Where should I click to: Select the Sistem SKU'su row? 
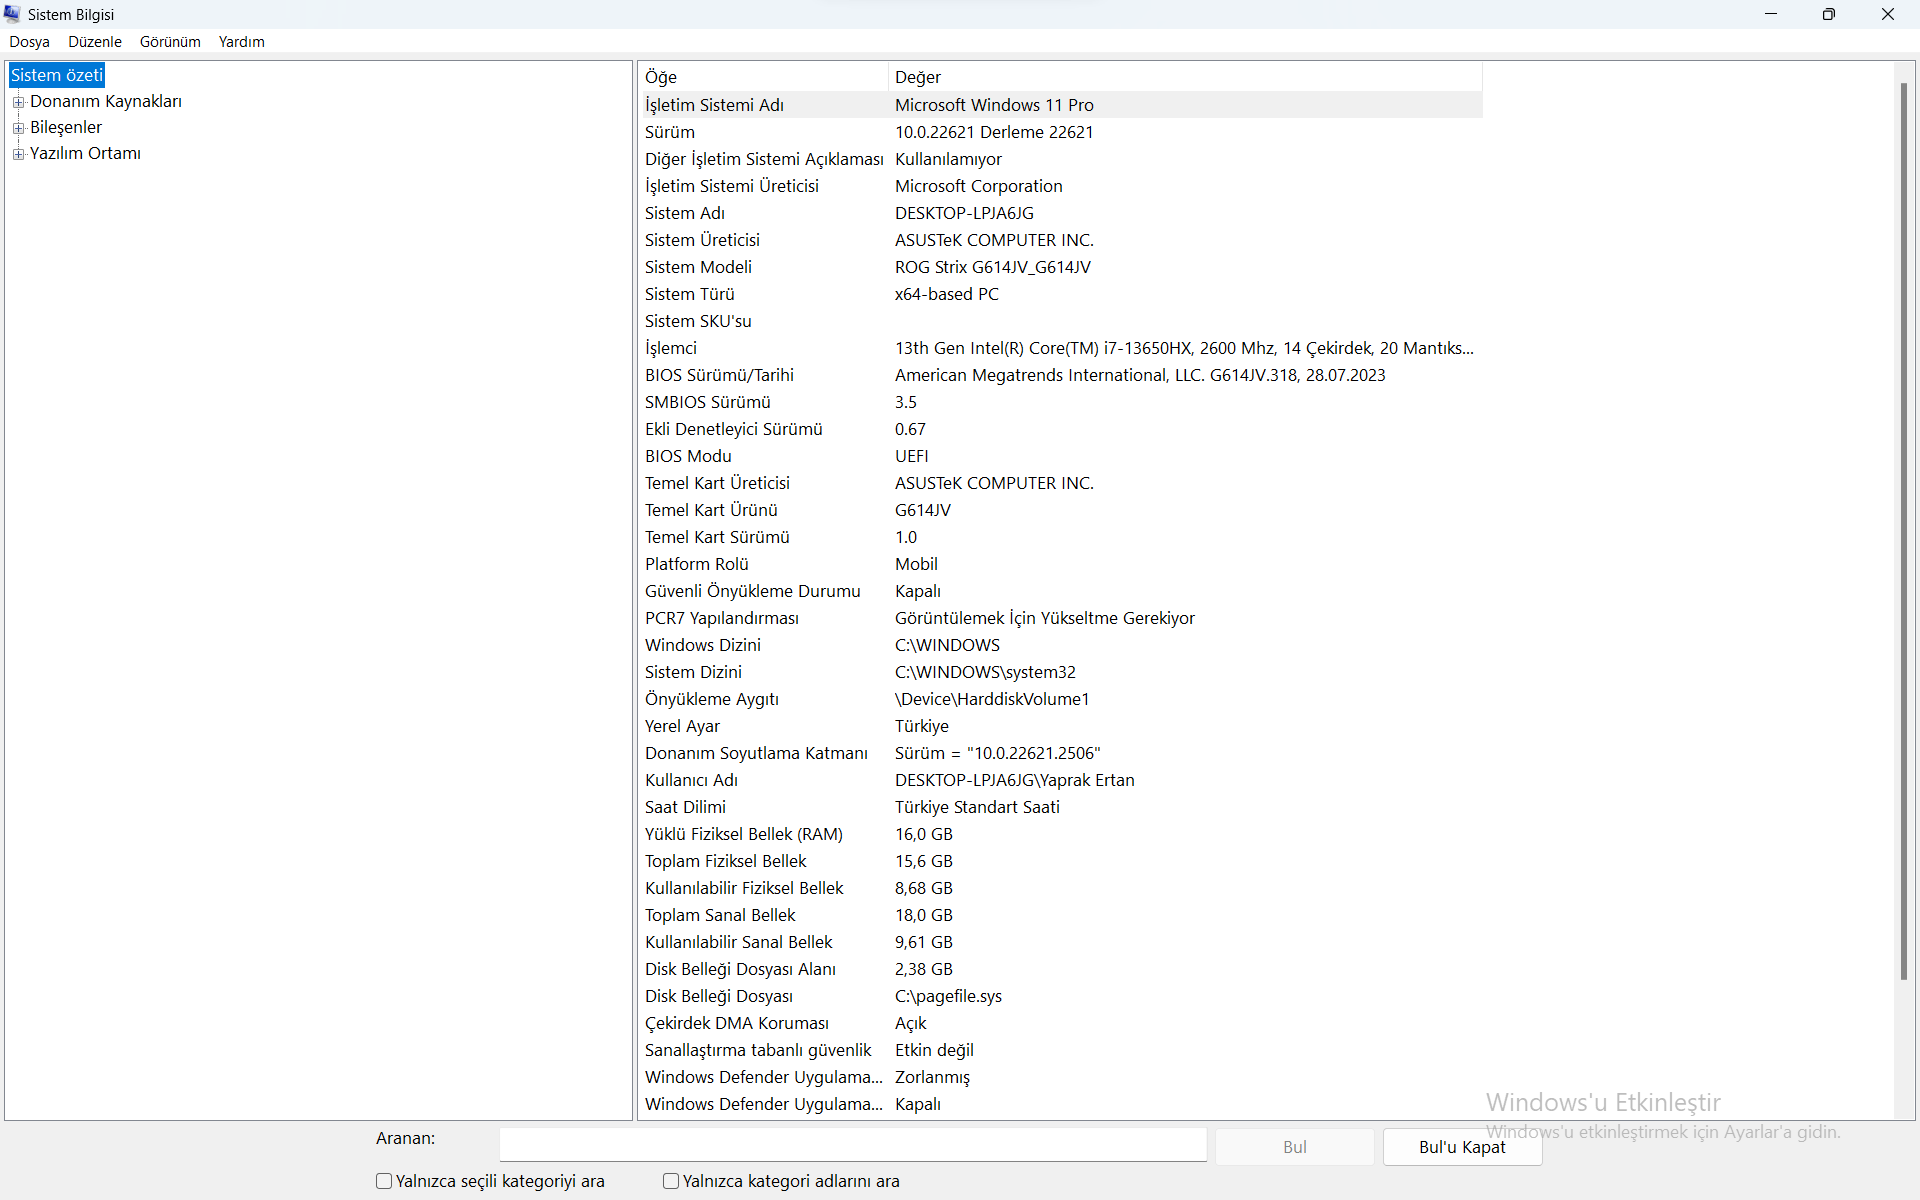pos(1061,321)
